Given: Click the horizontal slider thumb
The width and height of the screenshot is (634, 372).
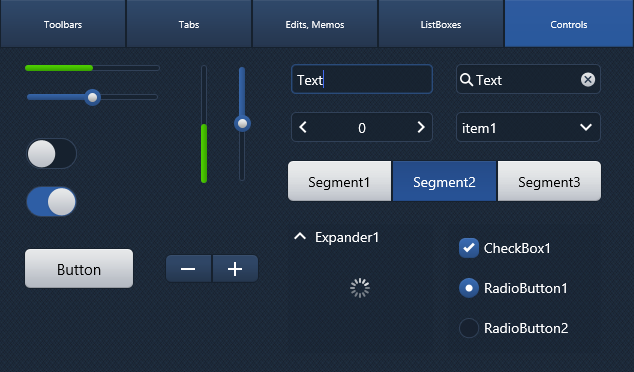Looking at the screenshot, I should coord(93,97).
